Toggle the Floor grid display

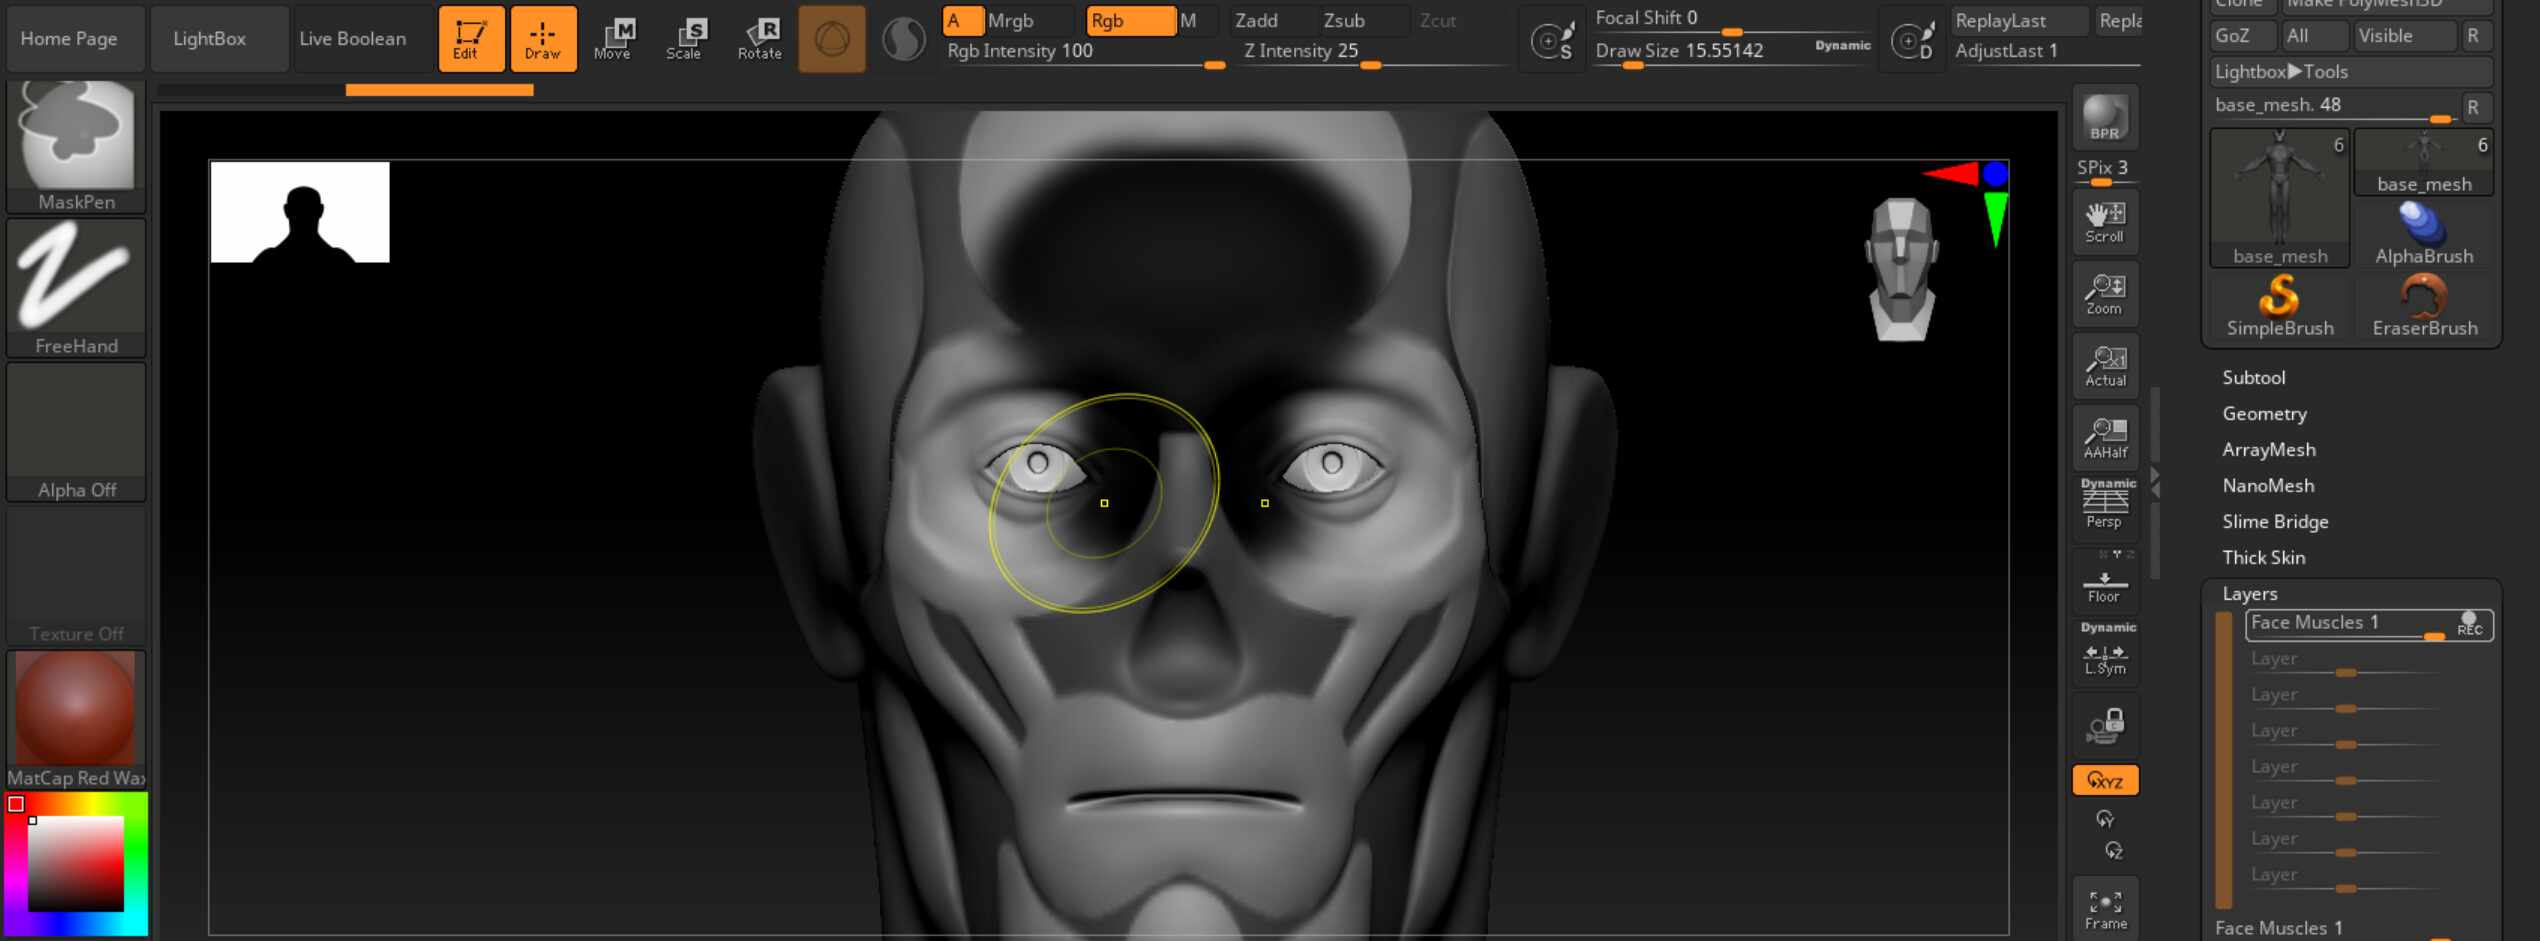(2104, 583)
